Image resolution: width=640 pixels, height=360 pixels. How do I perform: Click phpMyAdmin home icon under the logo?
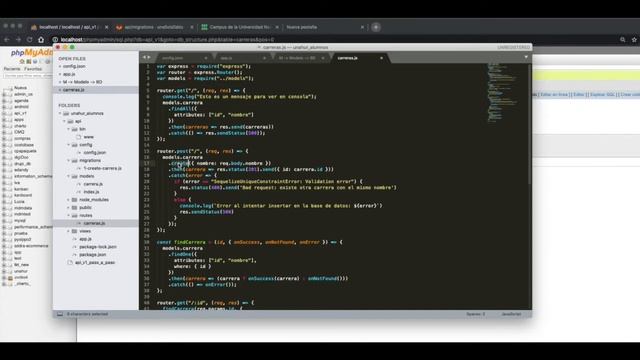point(22,62)
